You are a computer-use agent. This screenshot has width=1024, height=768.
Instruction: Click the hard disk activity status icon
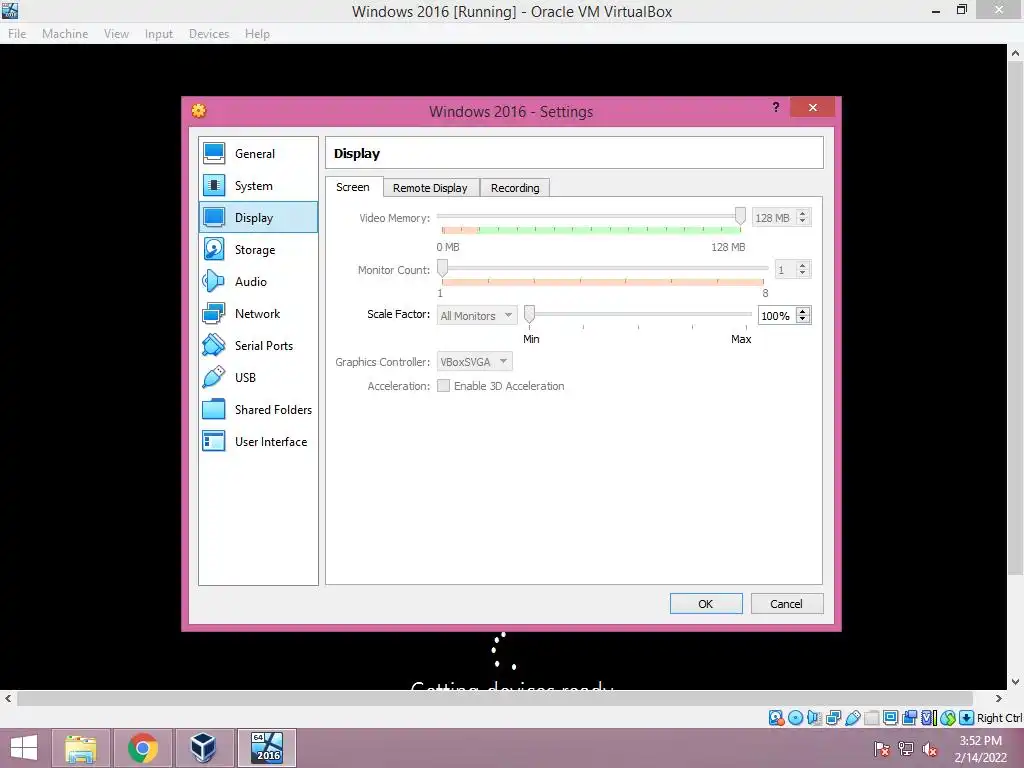tap(776, 718)
